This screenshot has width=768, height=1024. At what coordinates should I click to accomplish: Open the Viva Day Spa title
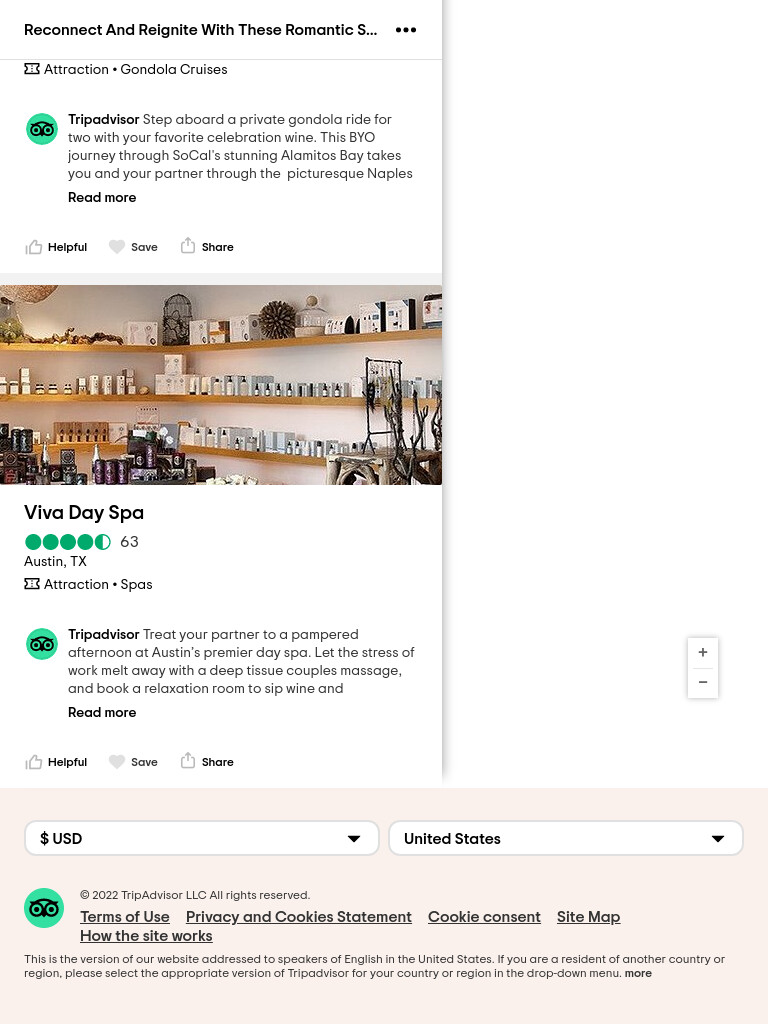[84, 513]
